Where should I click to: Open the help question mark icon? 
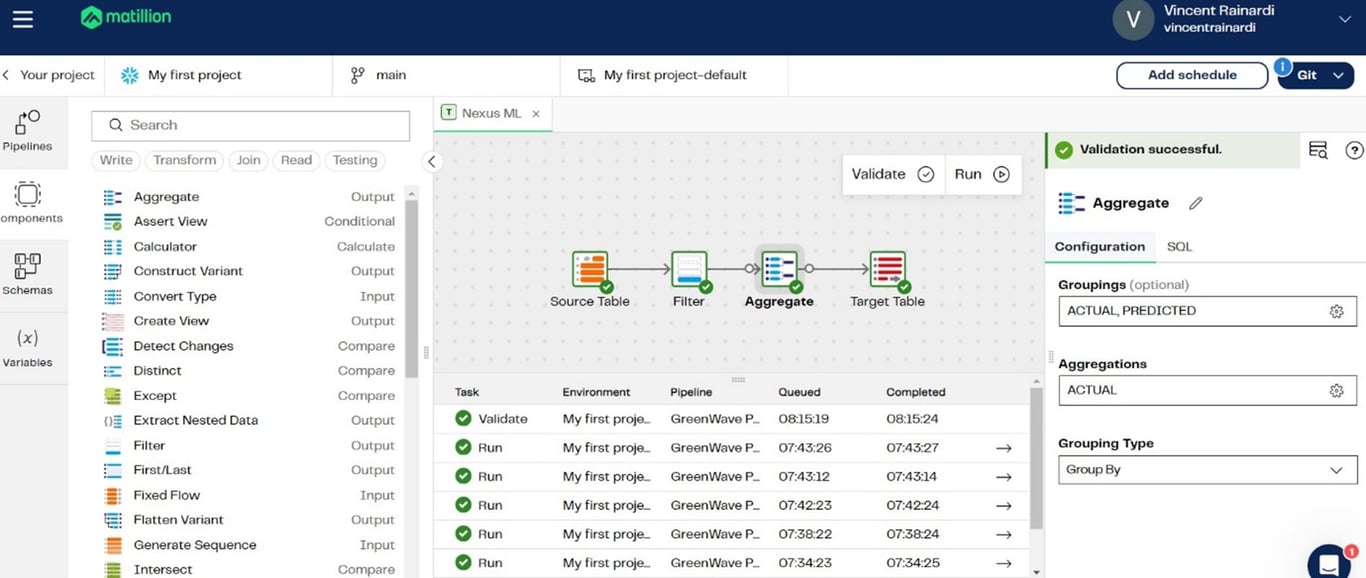tap(1354, 149)
